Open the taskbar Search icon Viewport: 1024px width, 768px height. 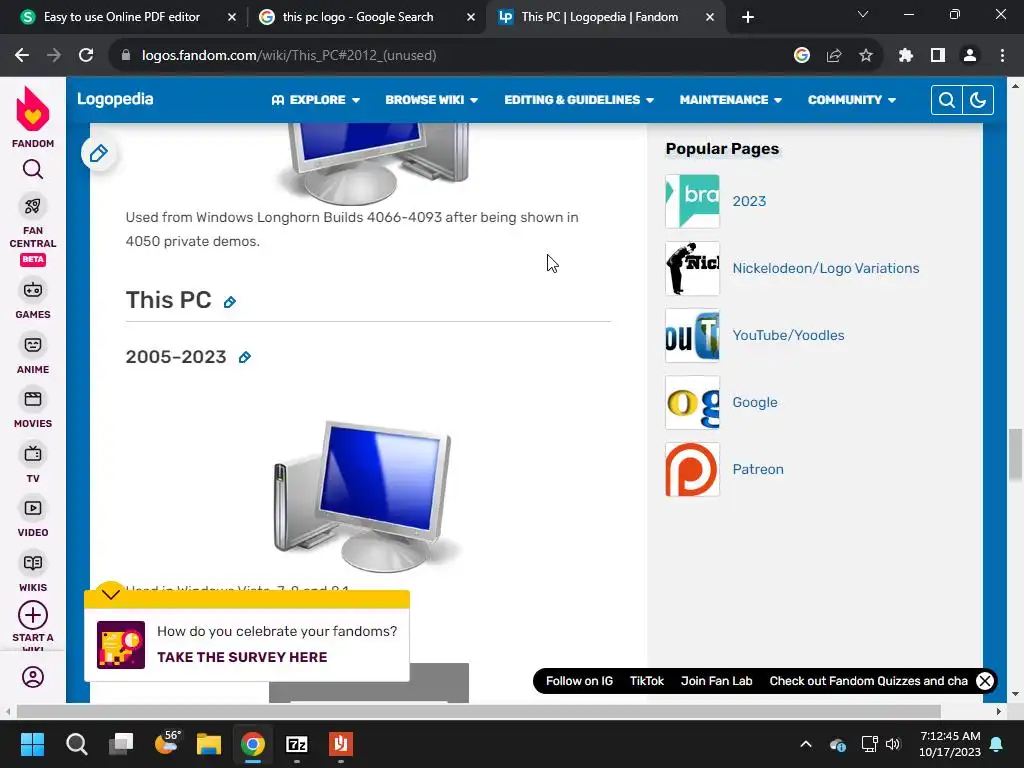(x=76, y=744)
